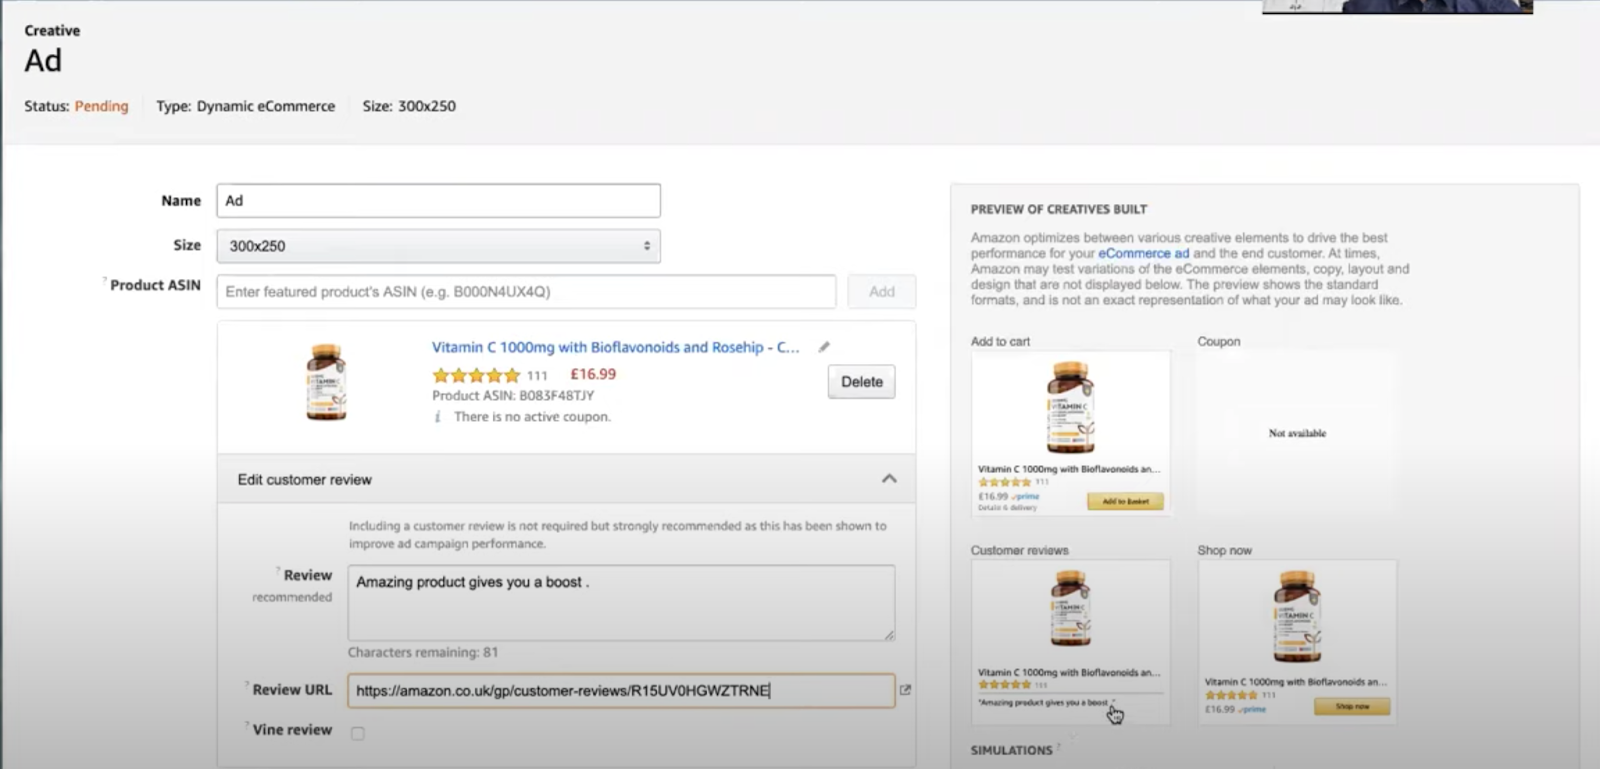Screen dimensions: 1600x769
Task: Open Review URL in new window icon
Action: coord(905,690)
